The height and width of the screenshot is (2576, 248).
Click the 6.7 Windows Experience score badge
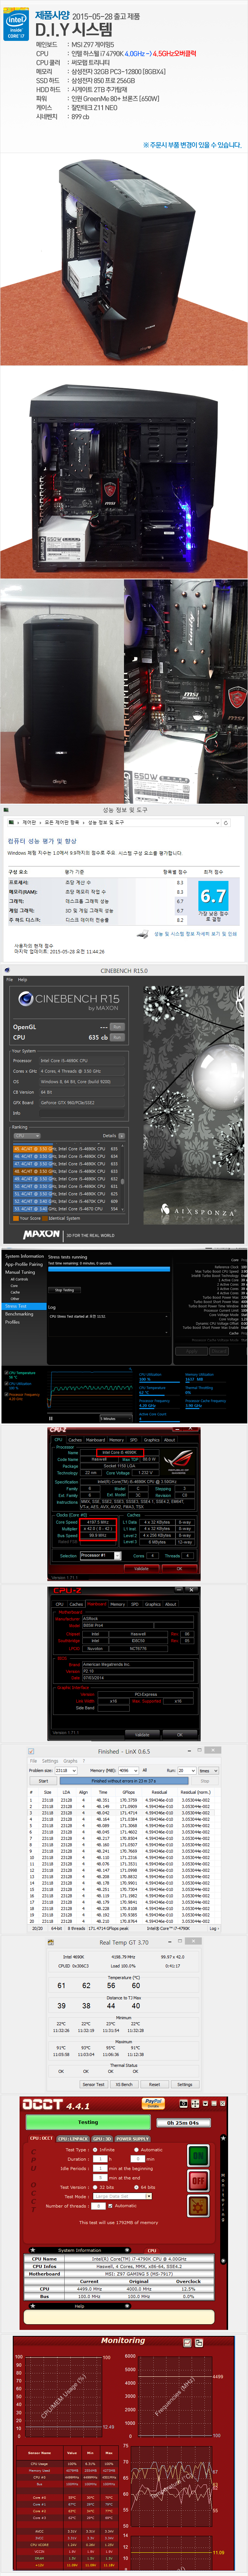point(213,896)
